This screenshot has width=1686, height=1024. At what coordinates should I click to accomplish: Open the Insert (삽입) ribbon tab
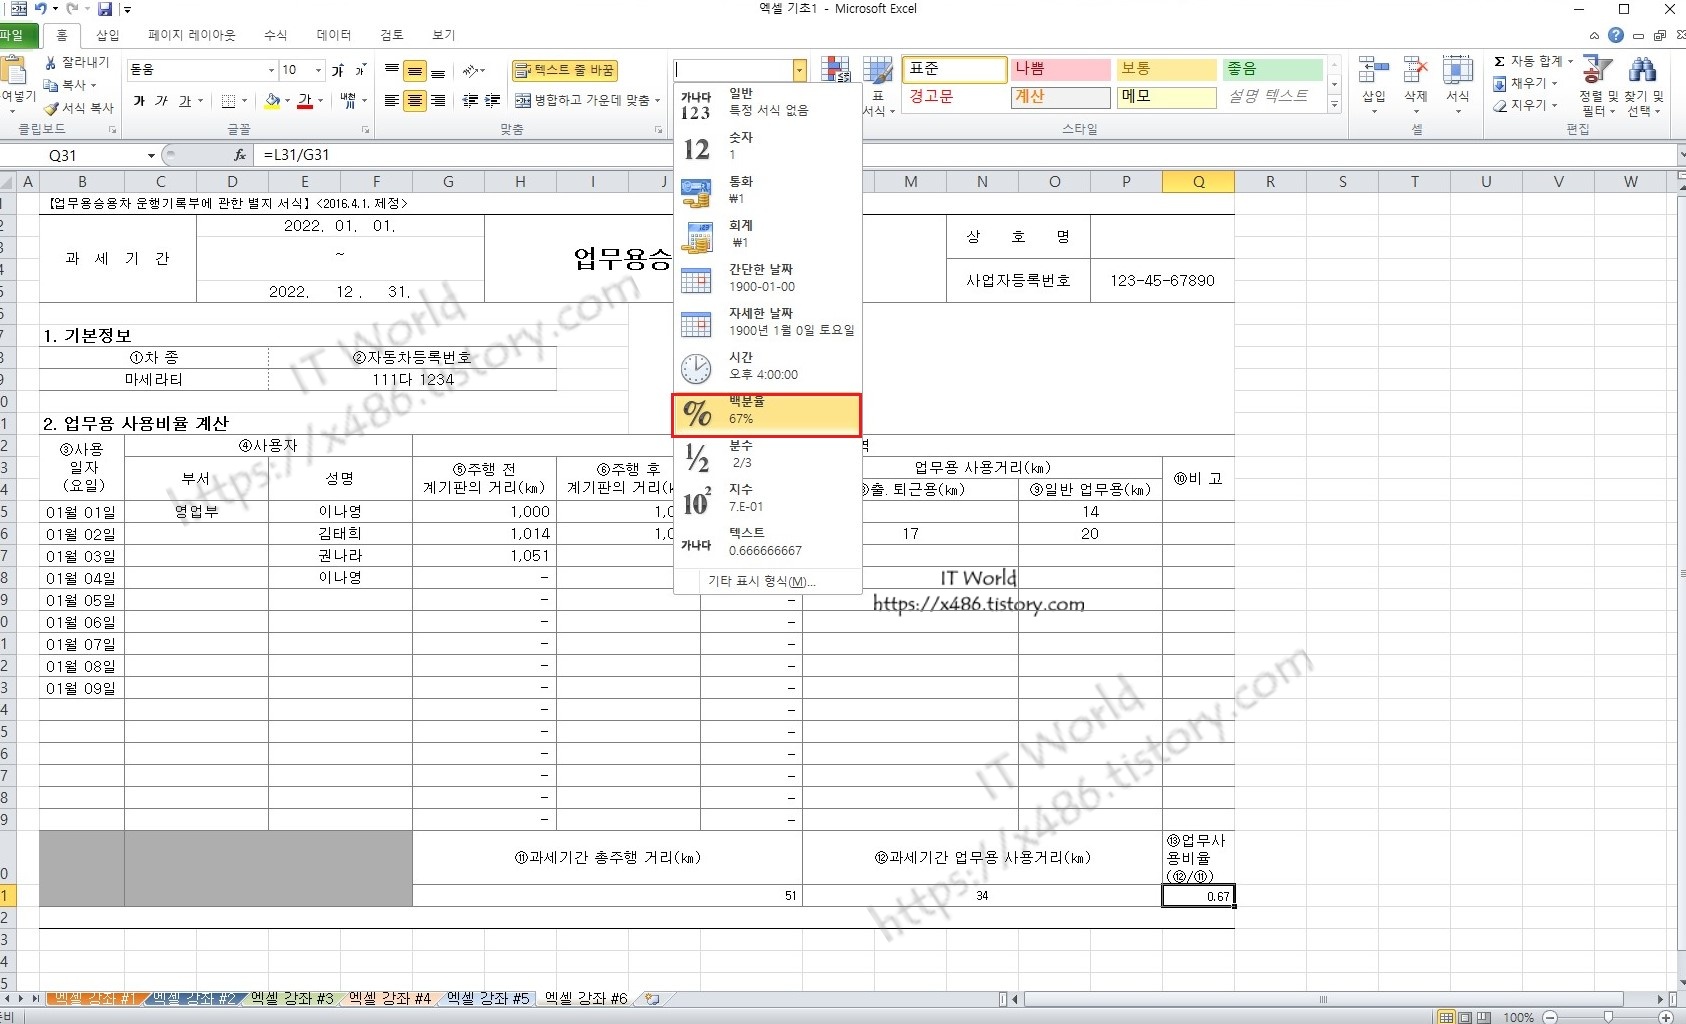click(107, 35)
